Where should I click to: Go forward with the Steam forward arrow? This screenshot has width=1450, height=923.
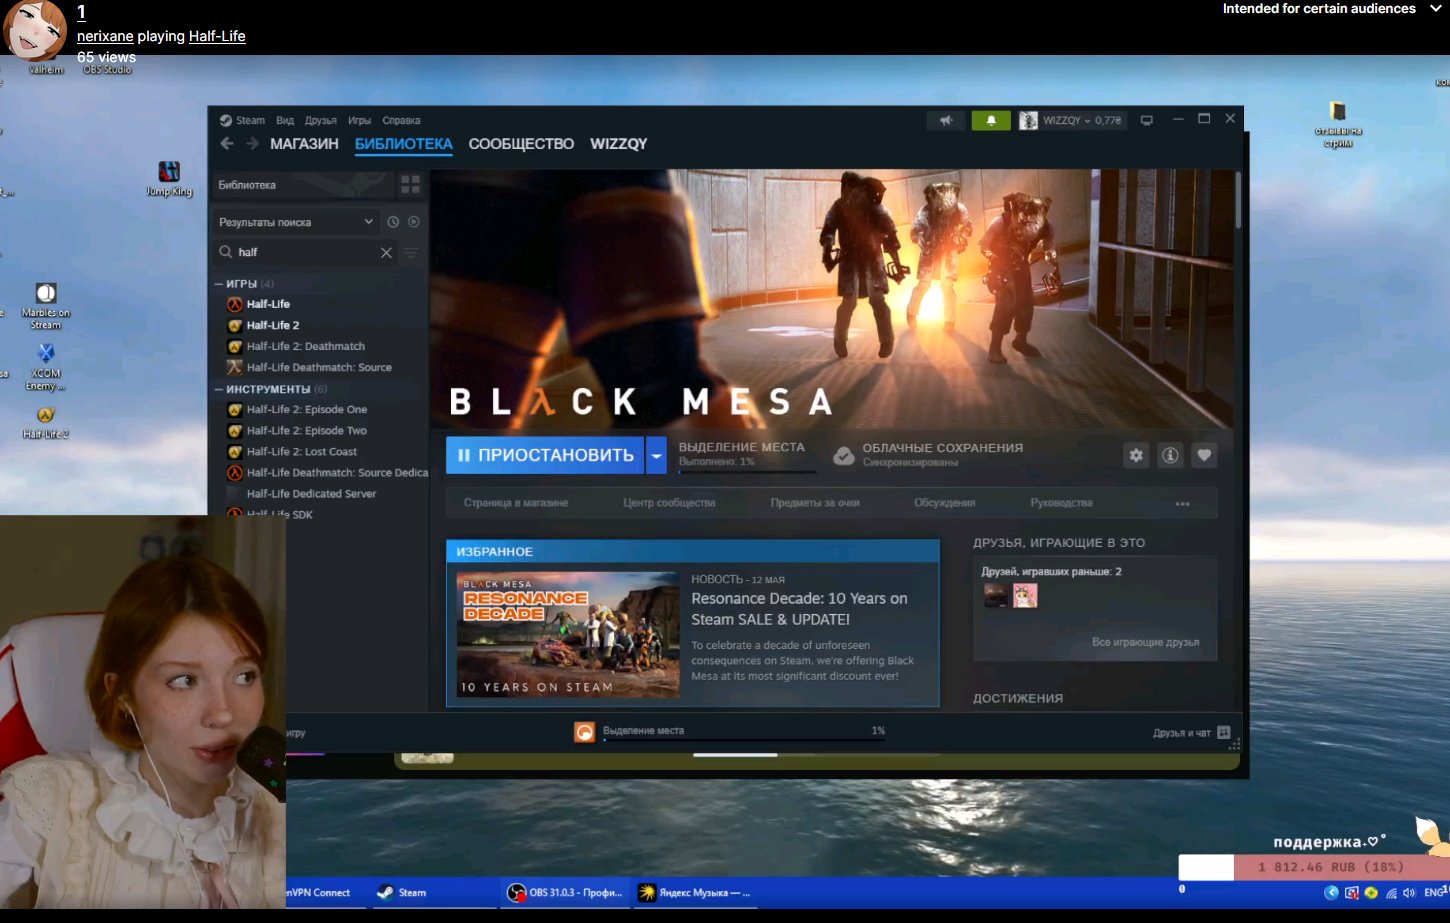coord(252,144)
